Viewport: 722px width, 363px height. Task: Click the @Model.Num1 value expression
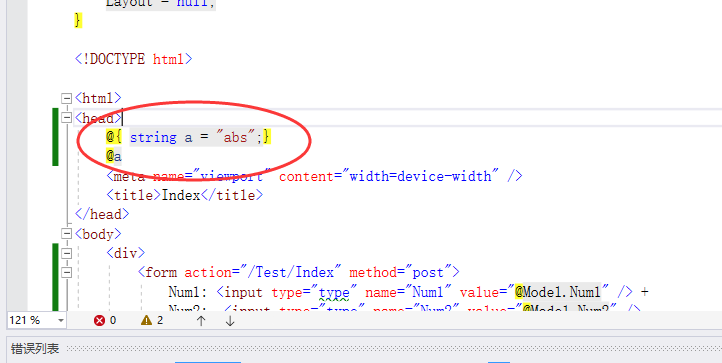pyautogui.click(x=558, y=292)
